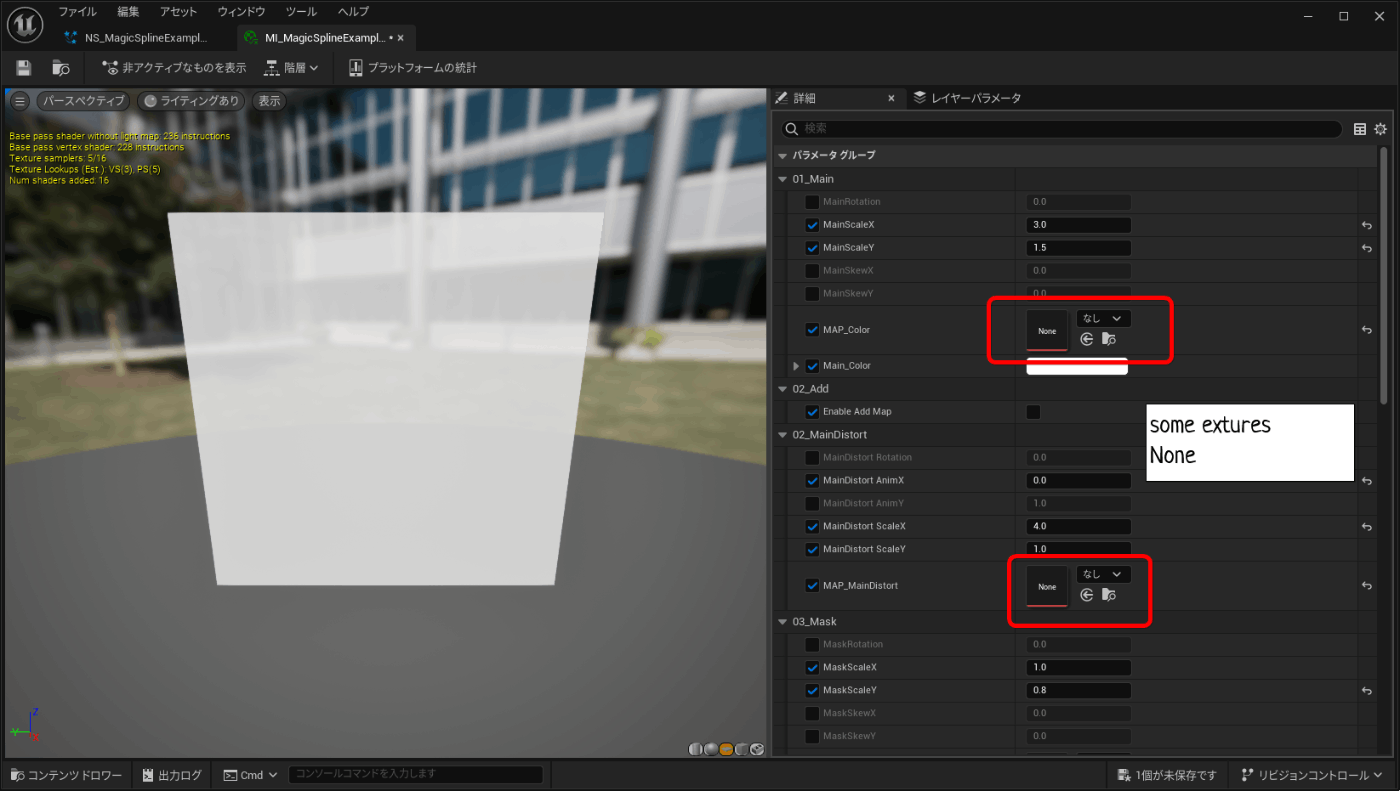Switch to レイヤーパラメータ tab

(968, 98)
